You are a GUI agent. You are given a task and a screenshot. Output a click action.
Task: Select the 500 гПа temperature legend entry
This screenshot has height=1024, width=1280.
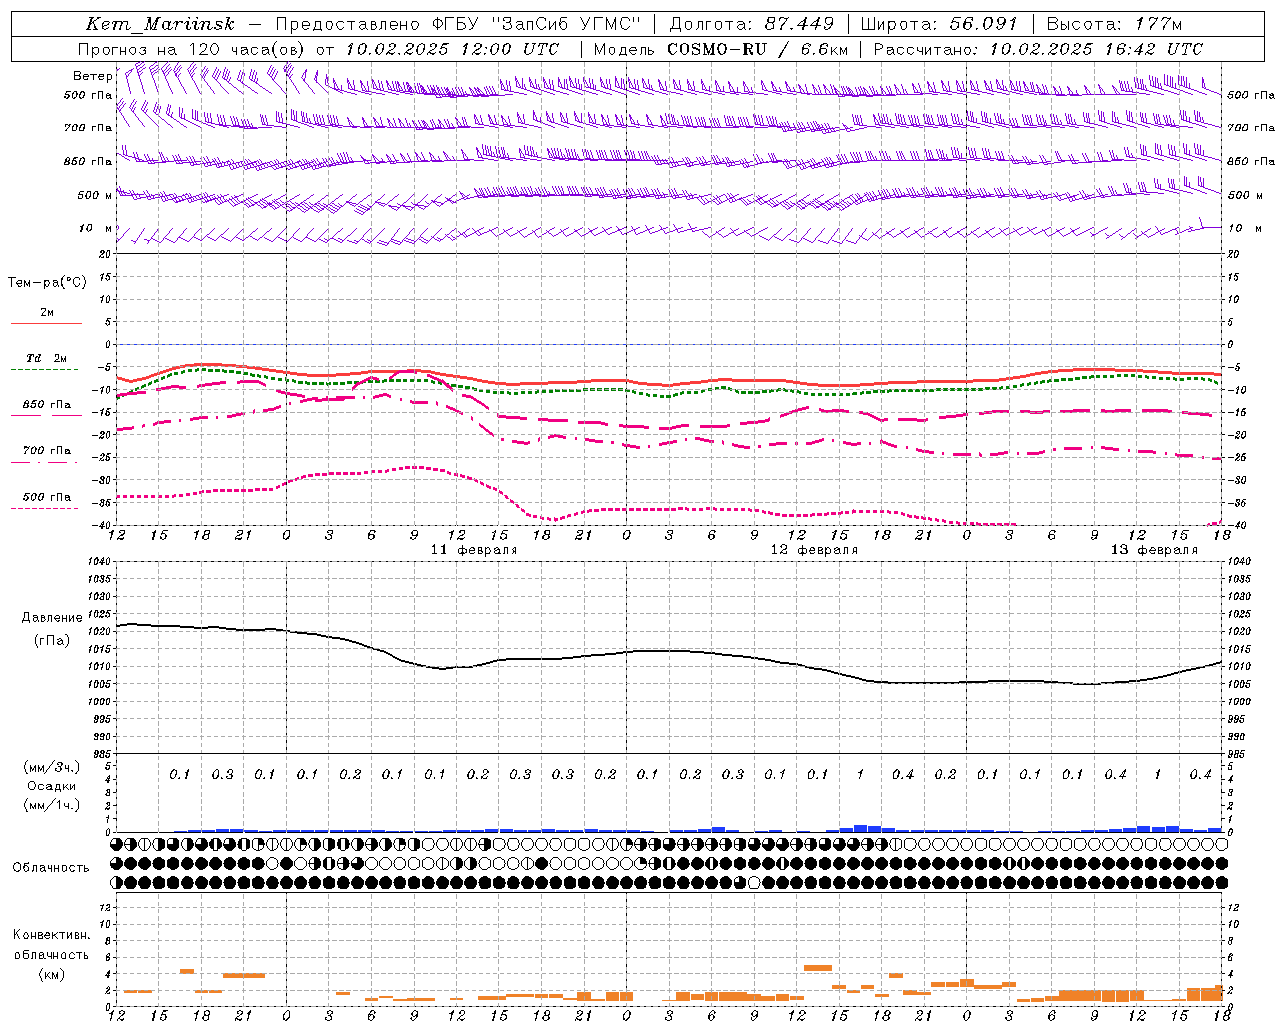click(47, 497)
